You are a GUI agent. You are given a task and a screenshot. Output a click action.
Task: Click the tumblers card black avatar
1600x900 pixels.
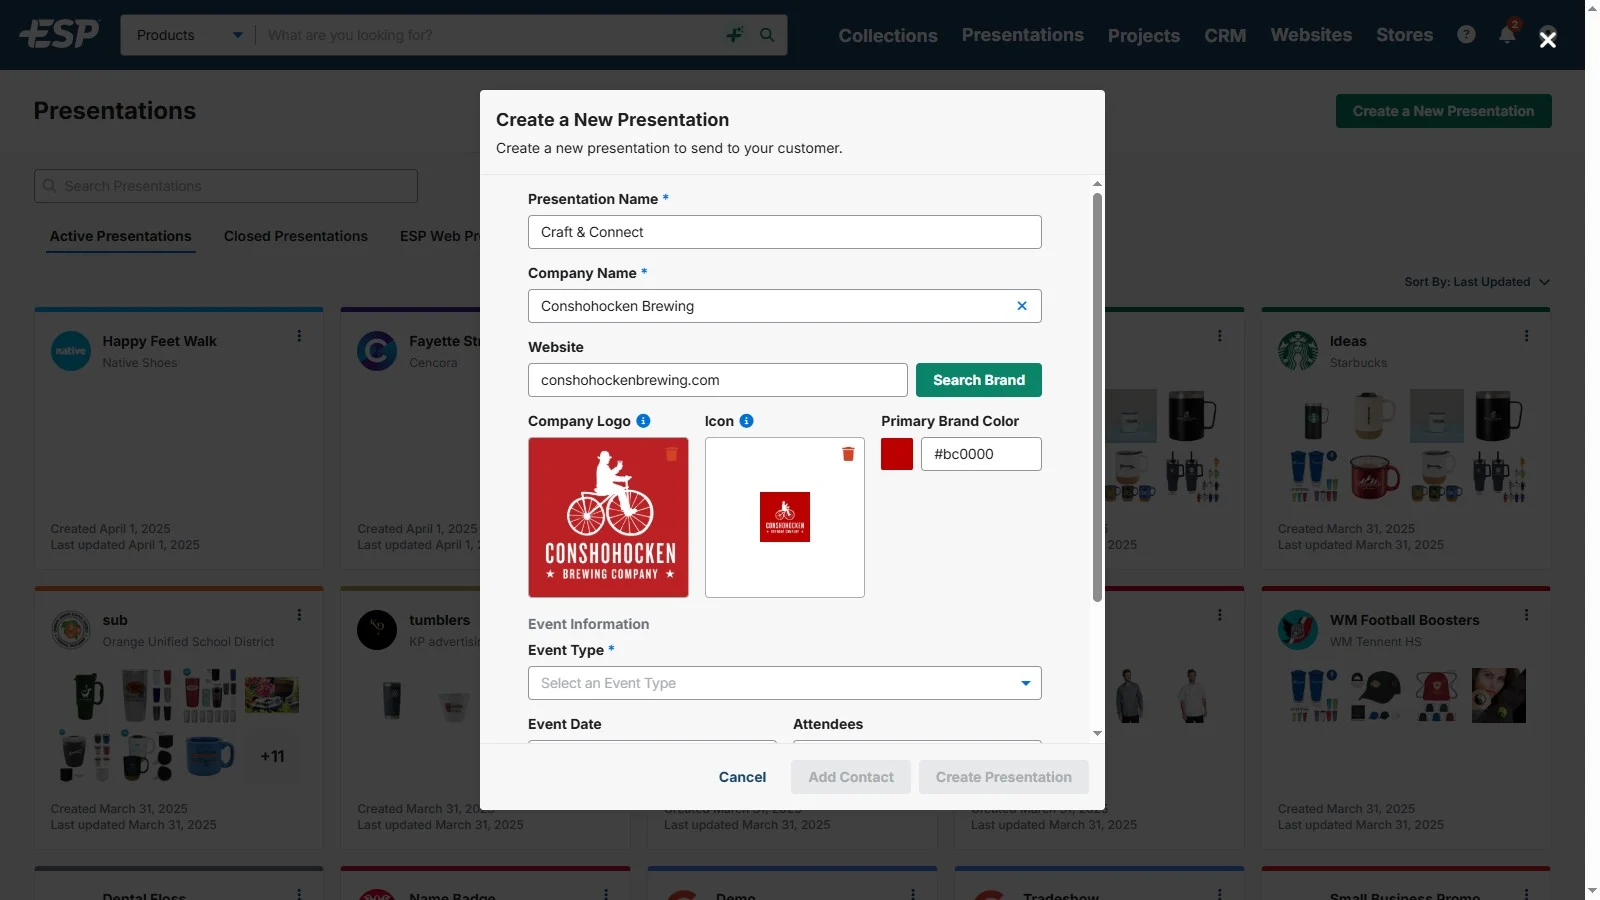click(x=377, y=630)
